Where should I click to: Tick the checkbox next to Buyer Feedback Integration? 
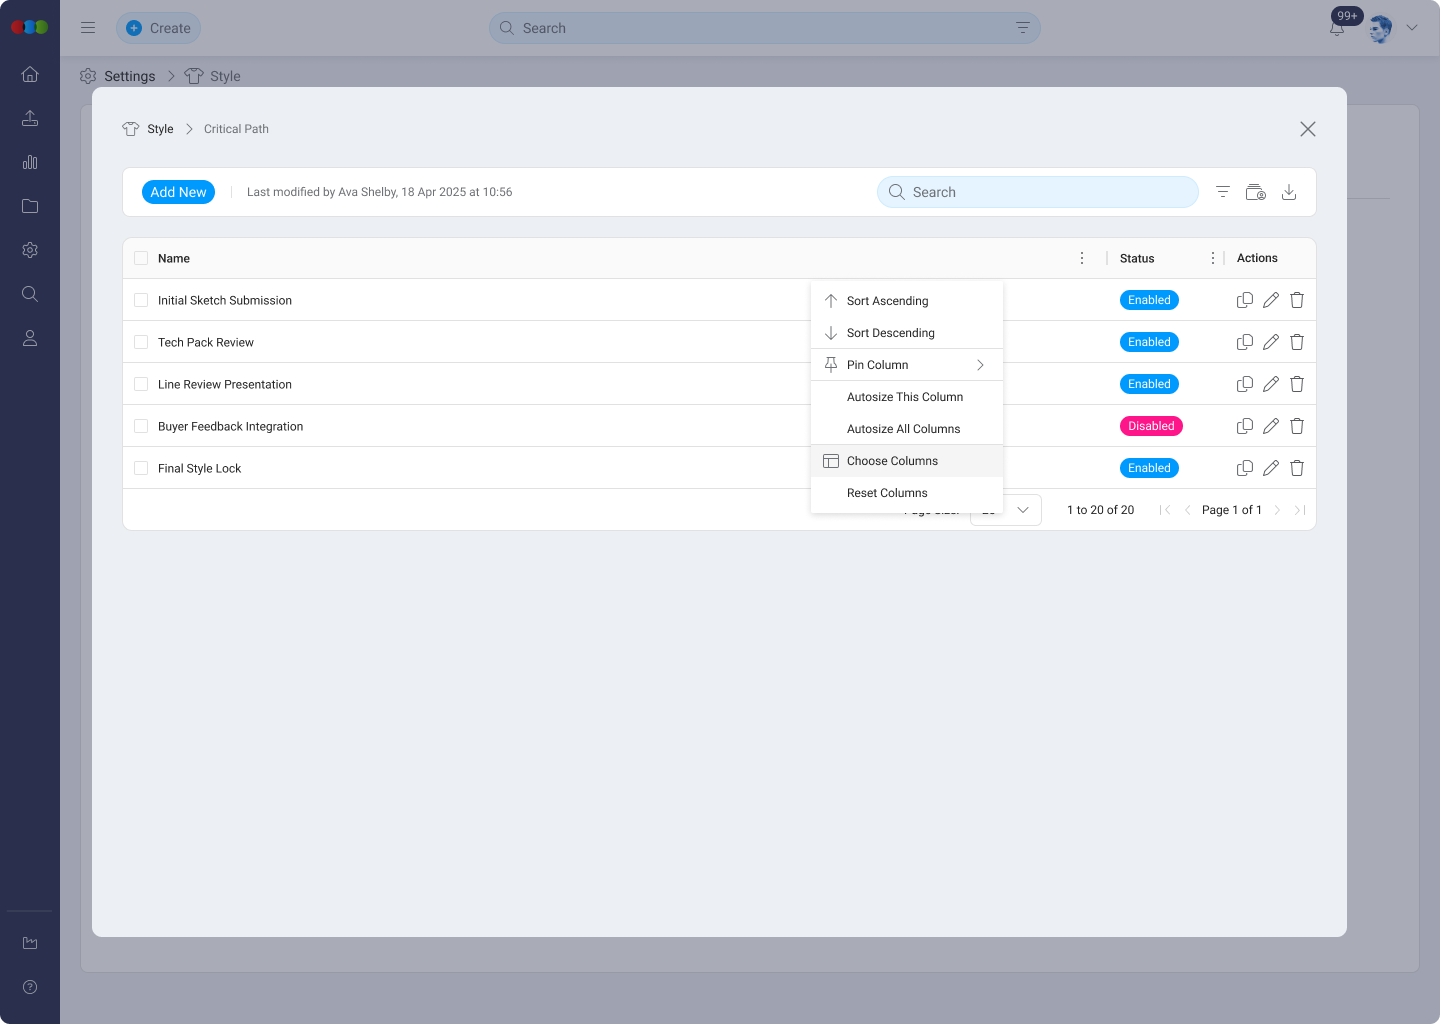coord(141,426)
